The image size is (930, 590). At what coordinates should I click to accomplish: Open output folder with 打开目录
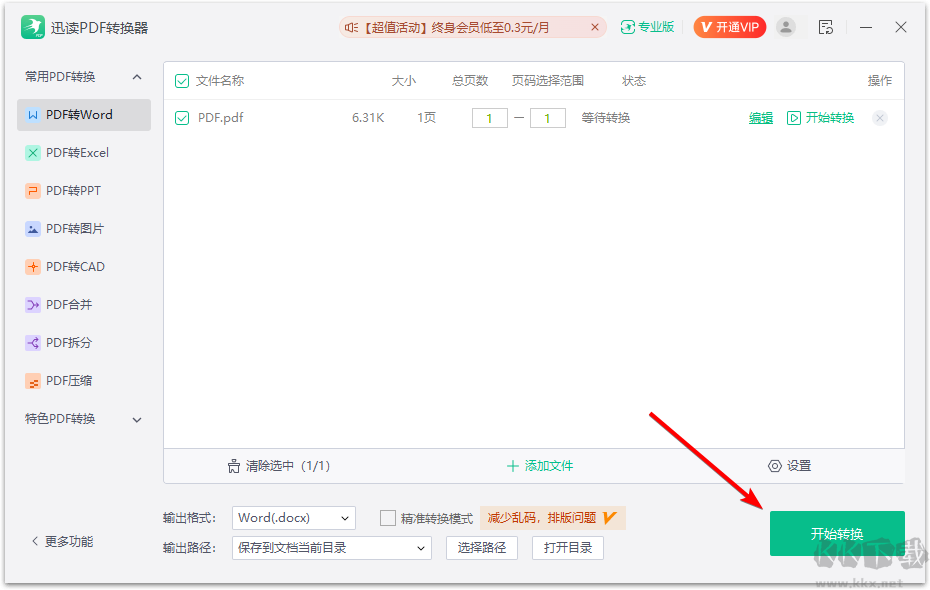567,547
